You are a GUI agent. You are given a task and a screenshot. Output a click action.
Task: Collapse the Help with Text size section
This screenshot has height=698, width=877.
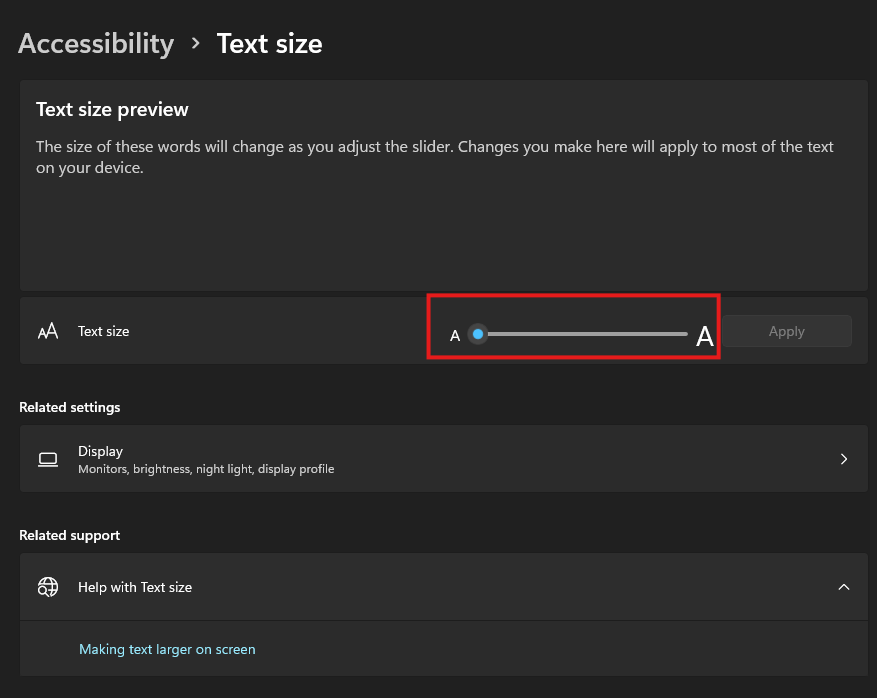(843, 587)
